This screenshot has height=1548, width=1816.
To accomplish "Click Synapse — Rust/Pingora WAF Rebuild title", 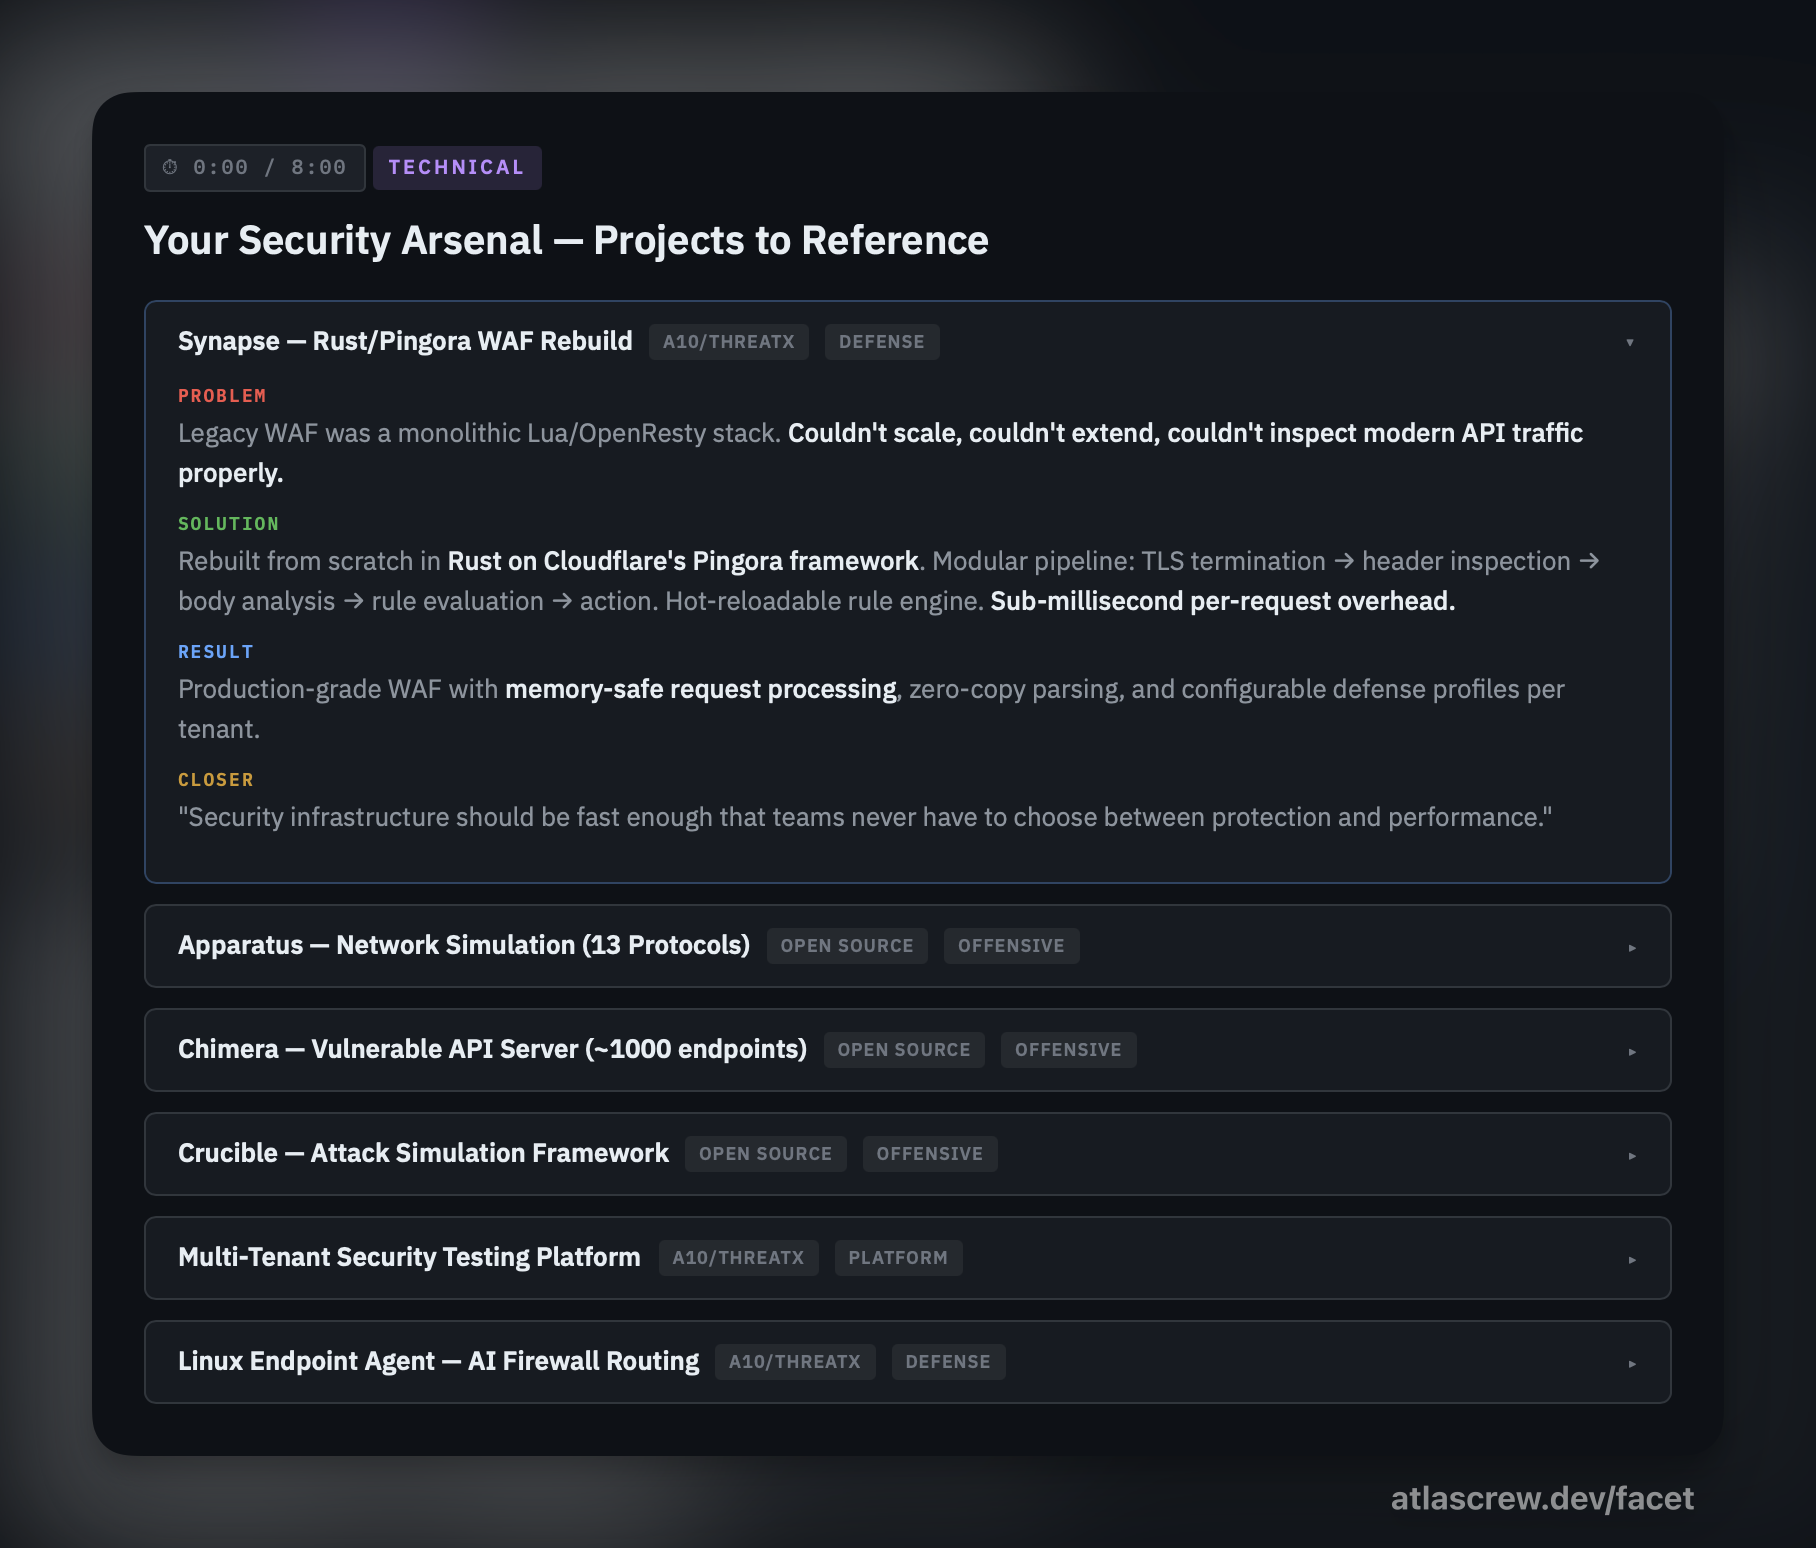I will [x=405, y=341].
